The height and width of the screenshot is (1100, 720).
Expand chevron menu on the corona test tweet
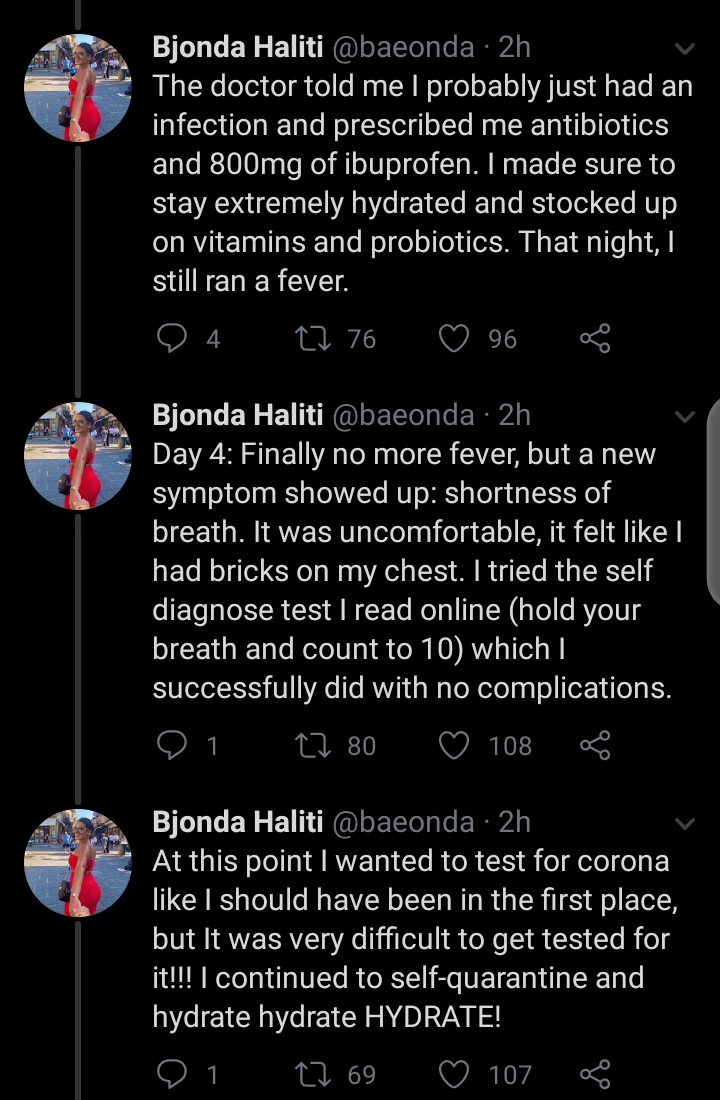pyautogui.click(x=684, y=824)
